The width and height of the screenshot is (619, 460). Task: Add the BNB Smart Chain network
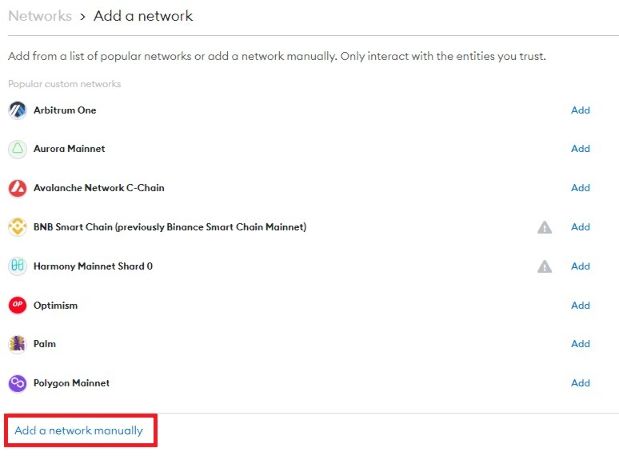580,227
